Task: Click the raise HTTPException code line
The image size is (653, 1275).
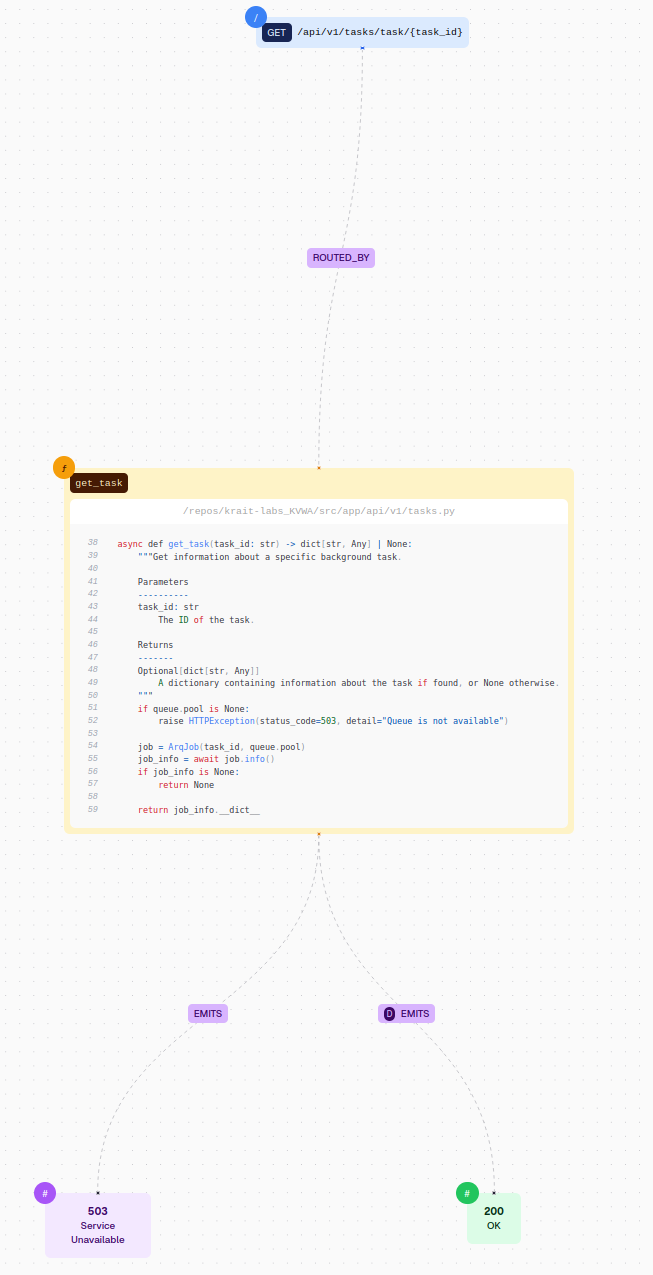Action: [x=333, y=720]
